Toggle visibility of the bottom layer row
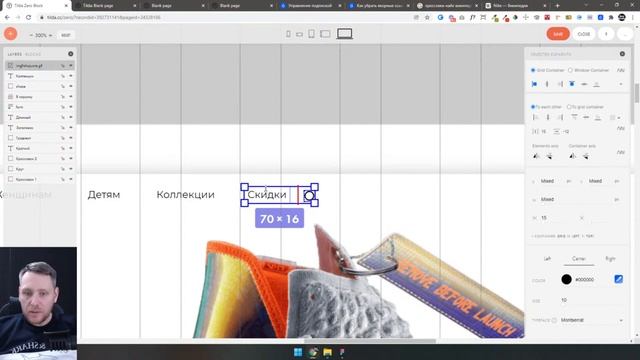 pyautogui.click(x=71, y=179)
